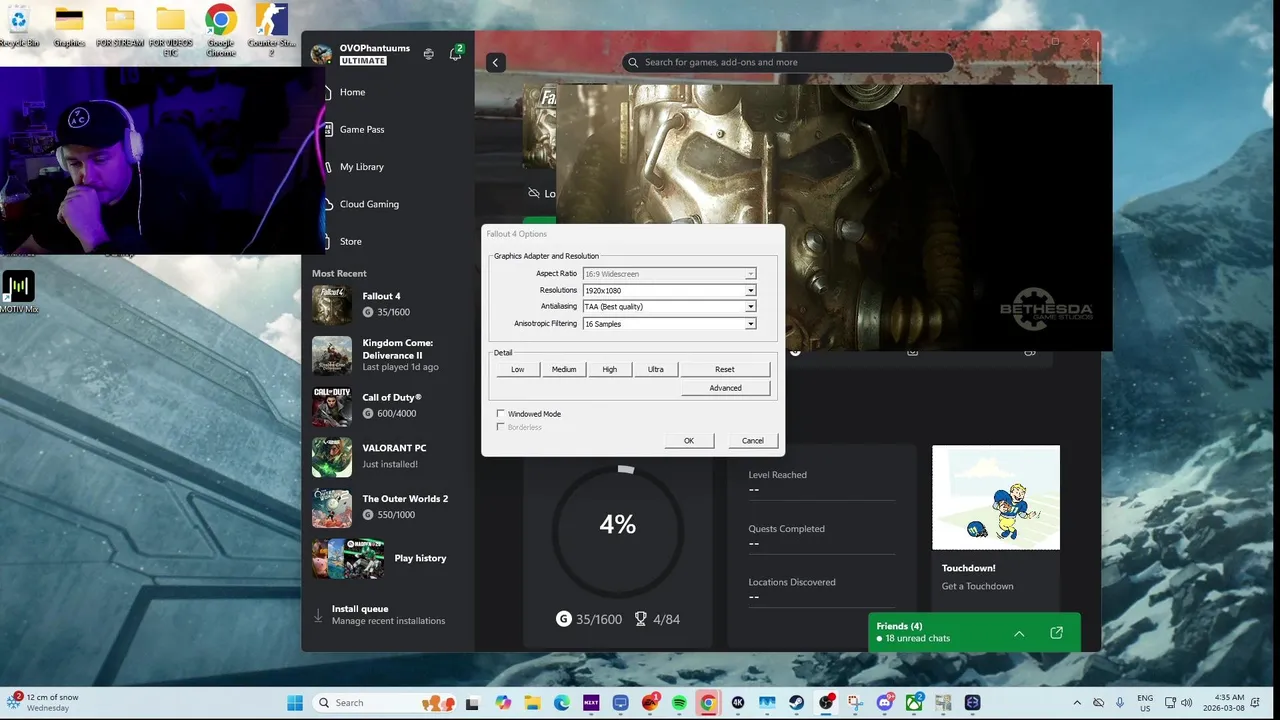Image resolution: width=1280 pixels, height=720 pixels.
Task: Open Install queue
Action: coord(388,614)
